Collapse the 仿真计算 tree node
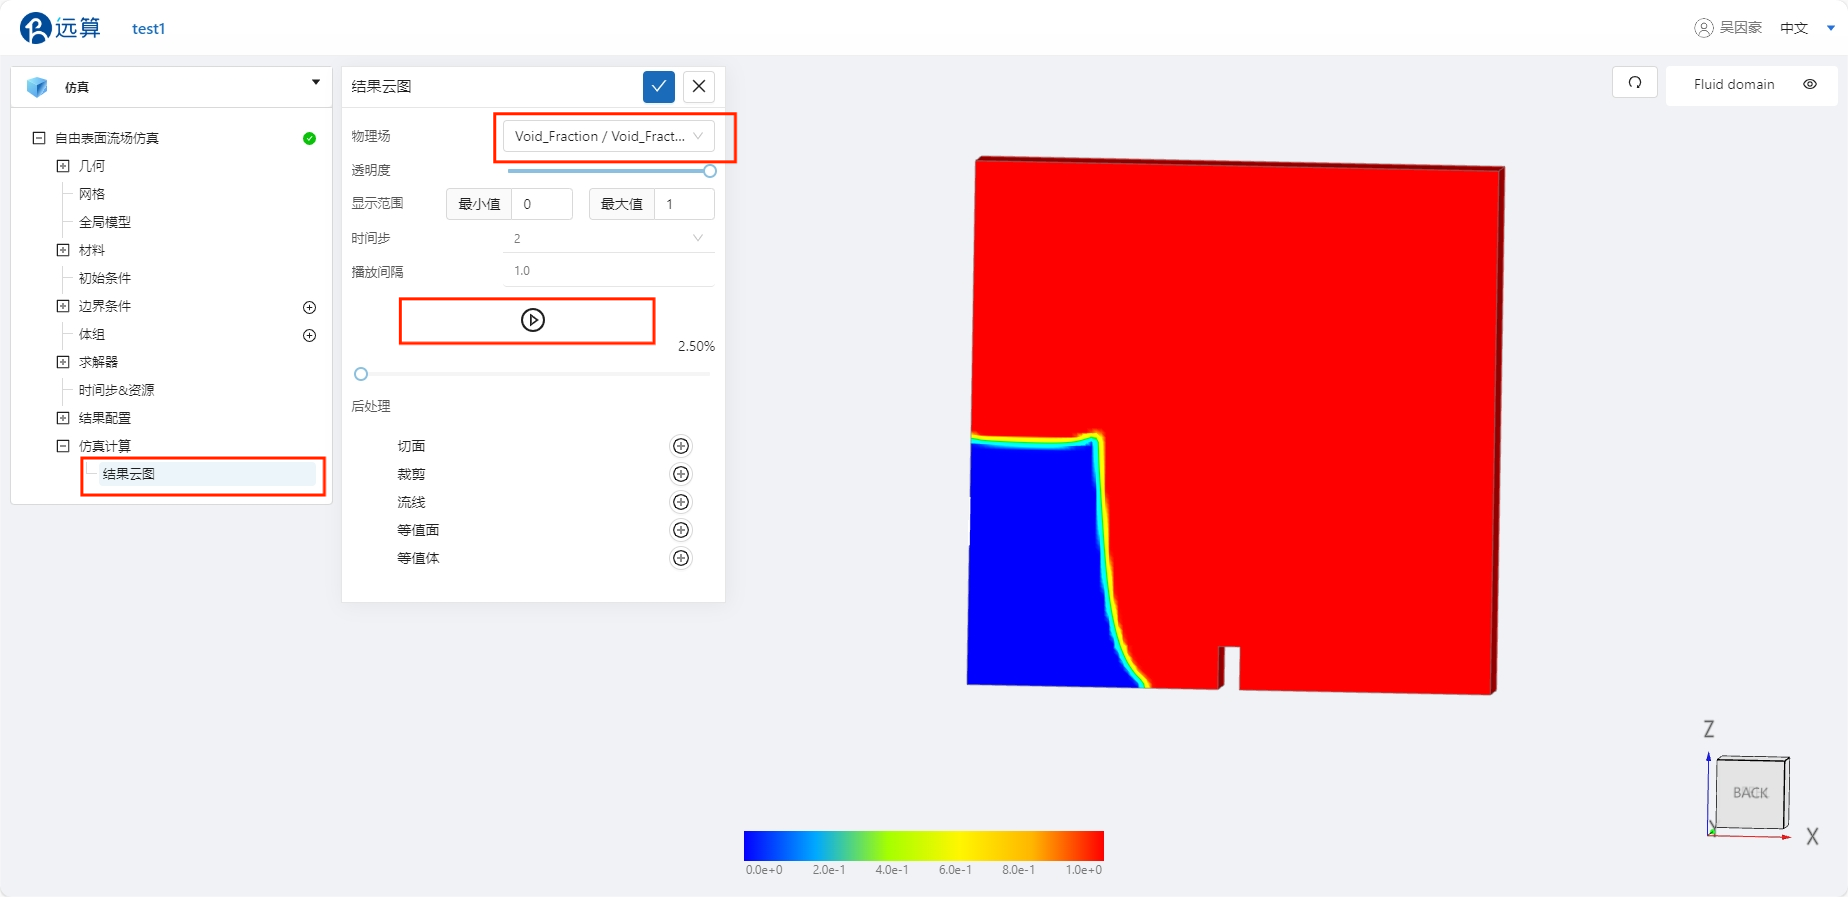 [x=63, y=446]
